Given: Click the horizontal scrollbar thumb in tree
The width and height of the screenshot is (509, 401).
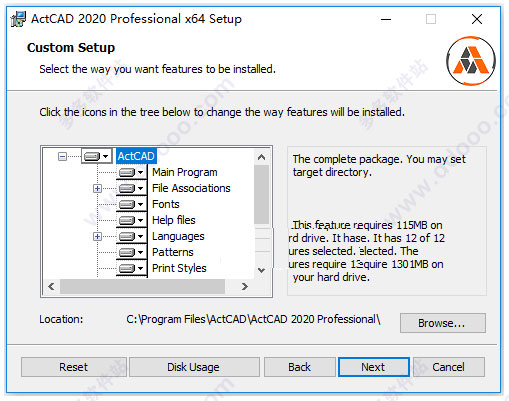Looking at the screenshot, I should (x=142, y=286).
